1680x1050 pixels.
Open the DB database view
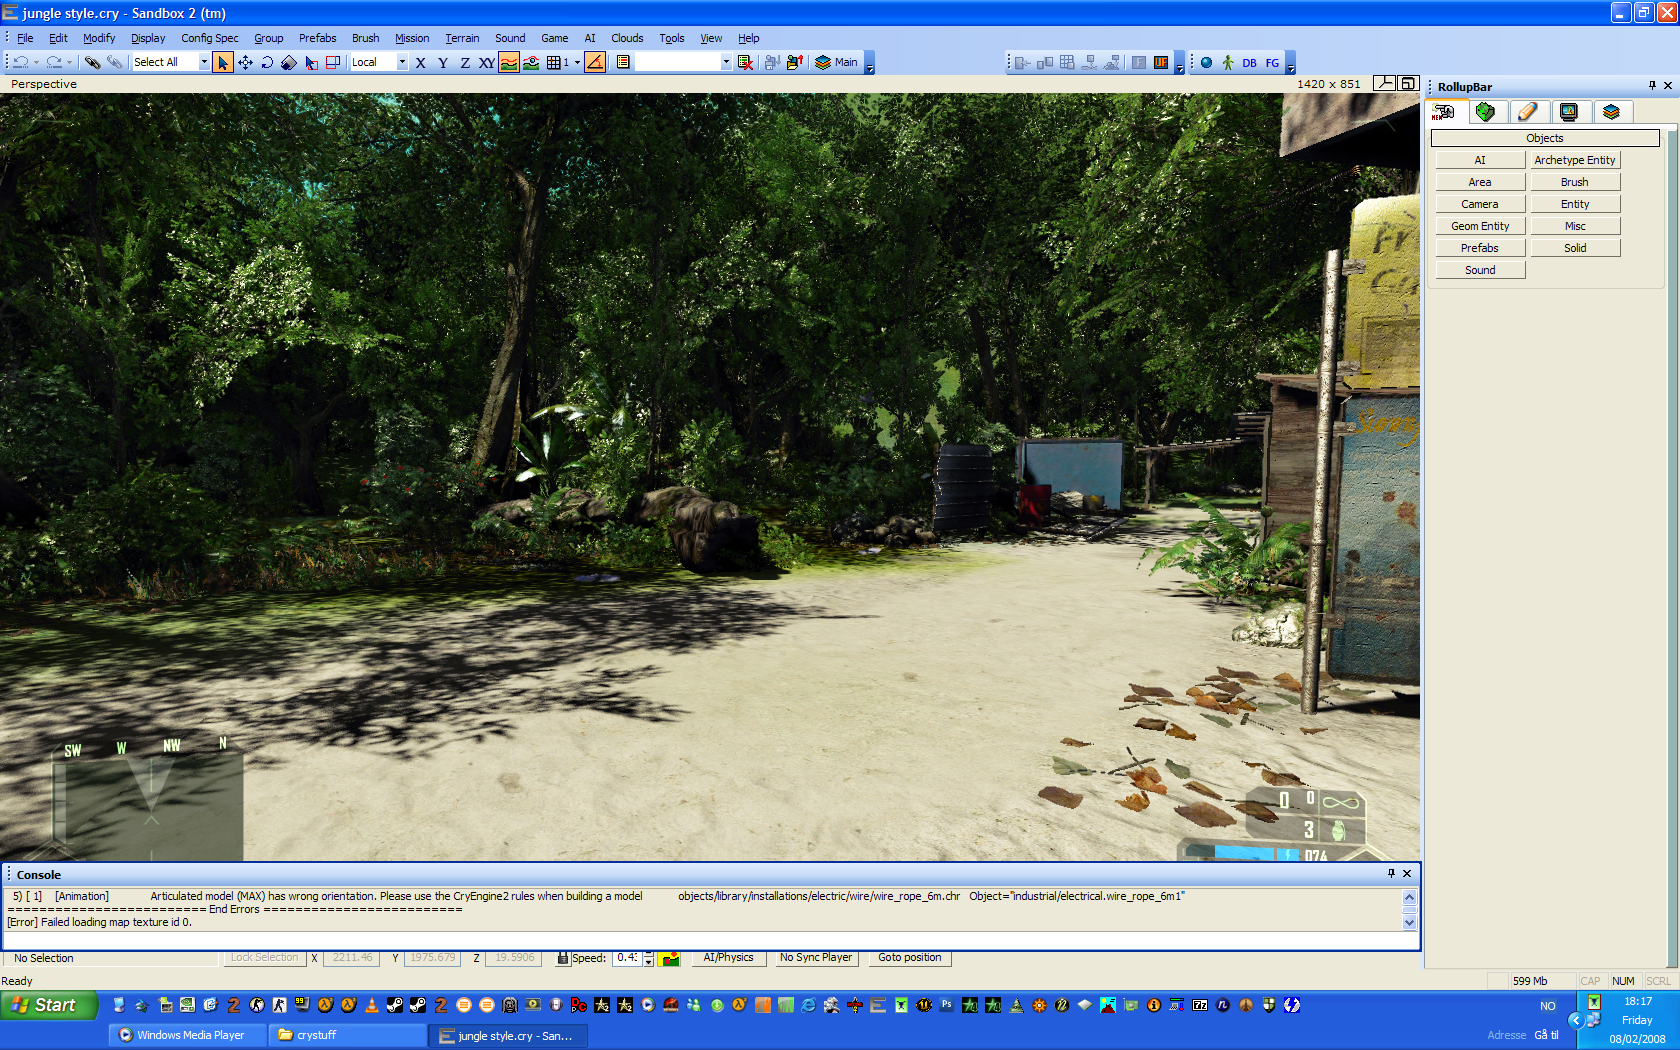(x=1250, y=62)
